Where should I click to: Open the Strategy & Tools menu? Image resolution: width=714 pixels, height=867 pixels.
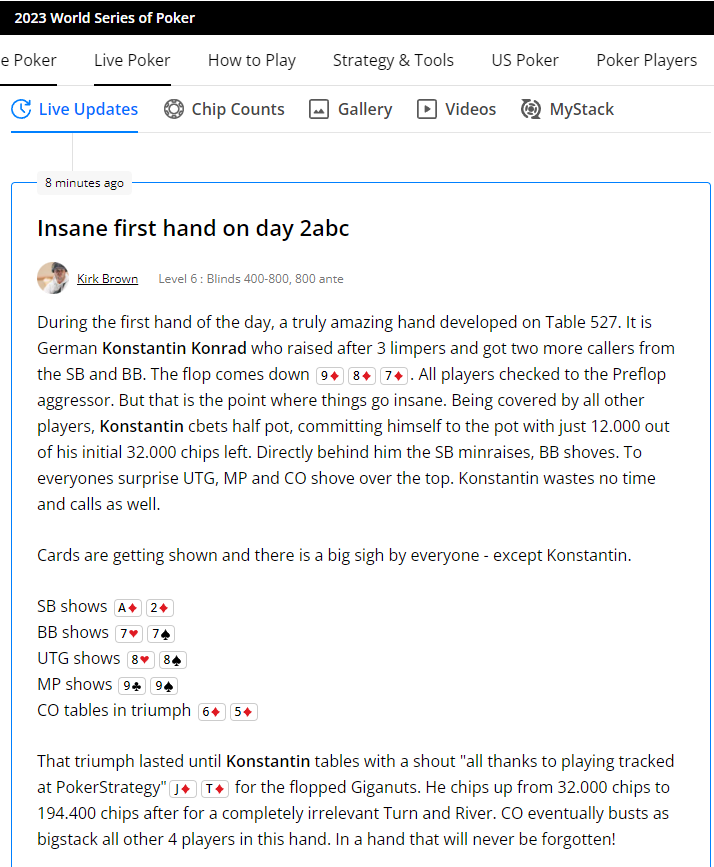[x=393, y=60]
